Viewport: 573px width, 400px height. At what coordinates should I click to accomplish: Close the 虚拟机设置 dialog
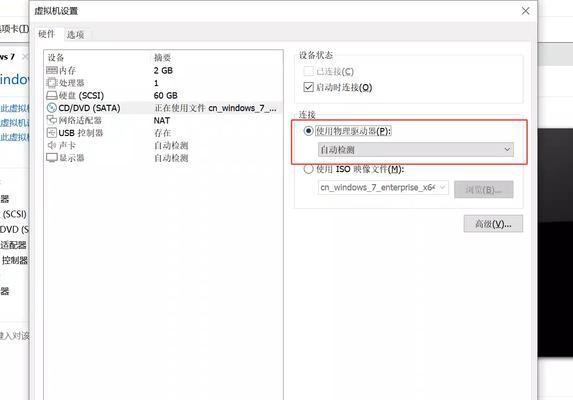click(525, 11)
